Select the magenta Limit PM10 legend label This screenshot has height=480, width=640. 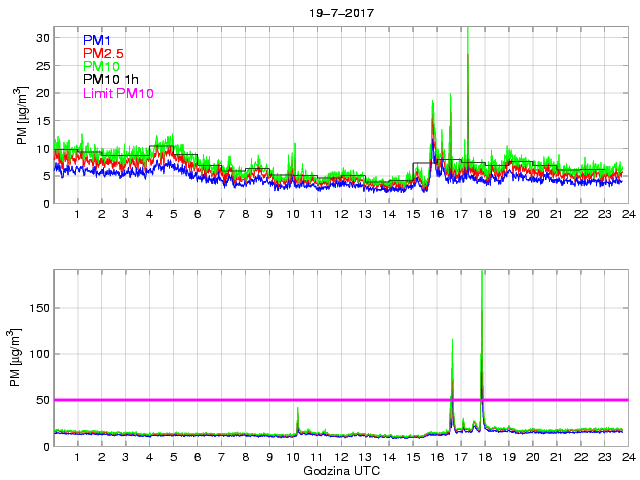tap(118, 93)
